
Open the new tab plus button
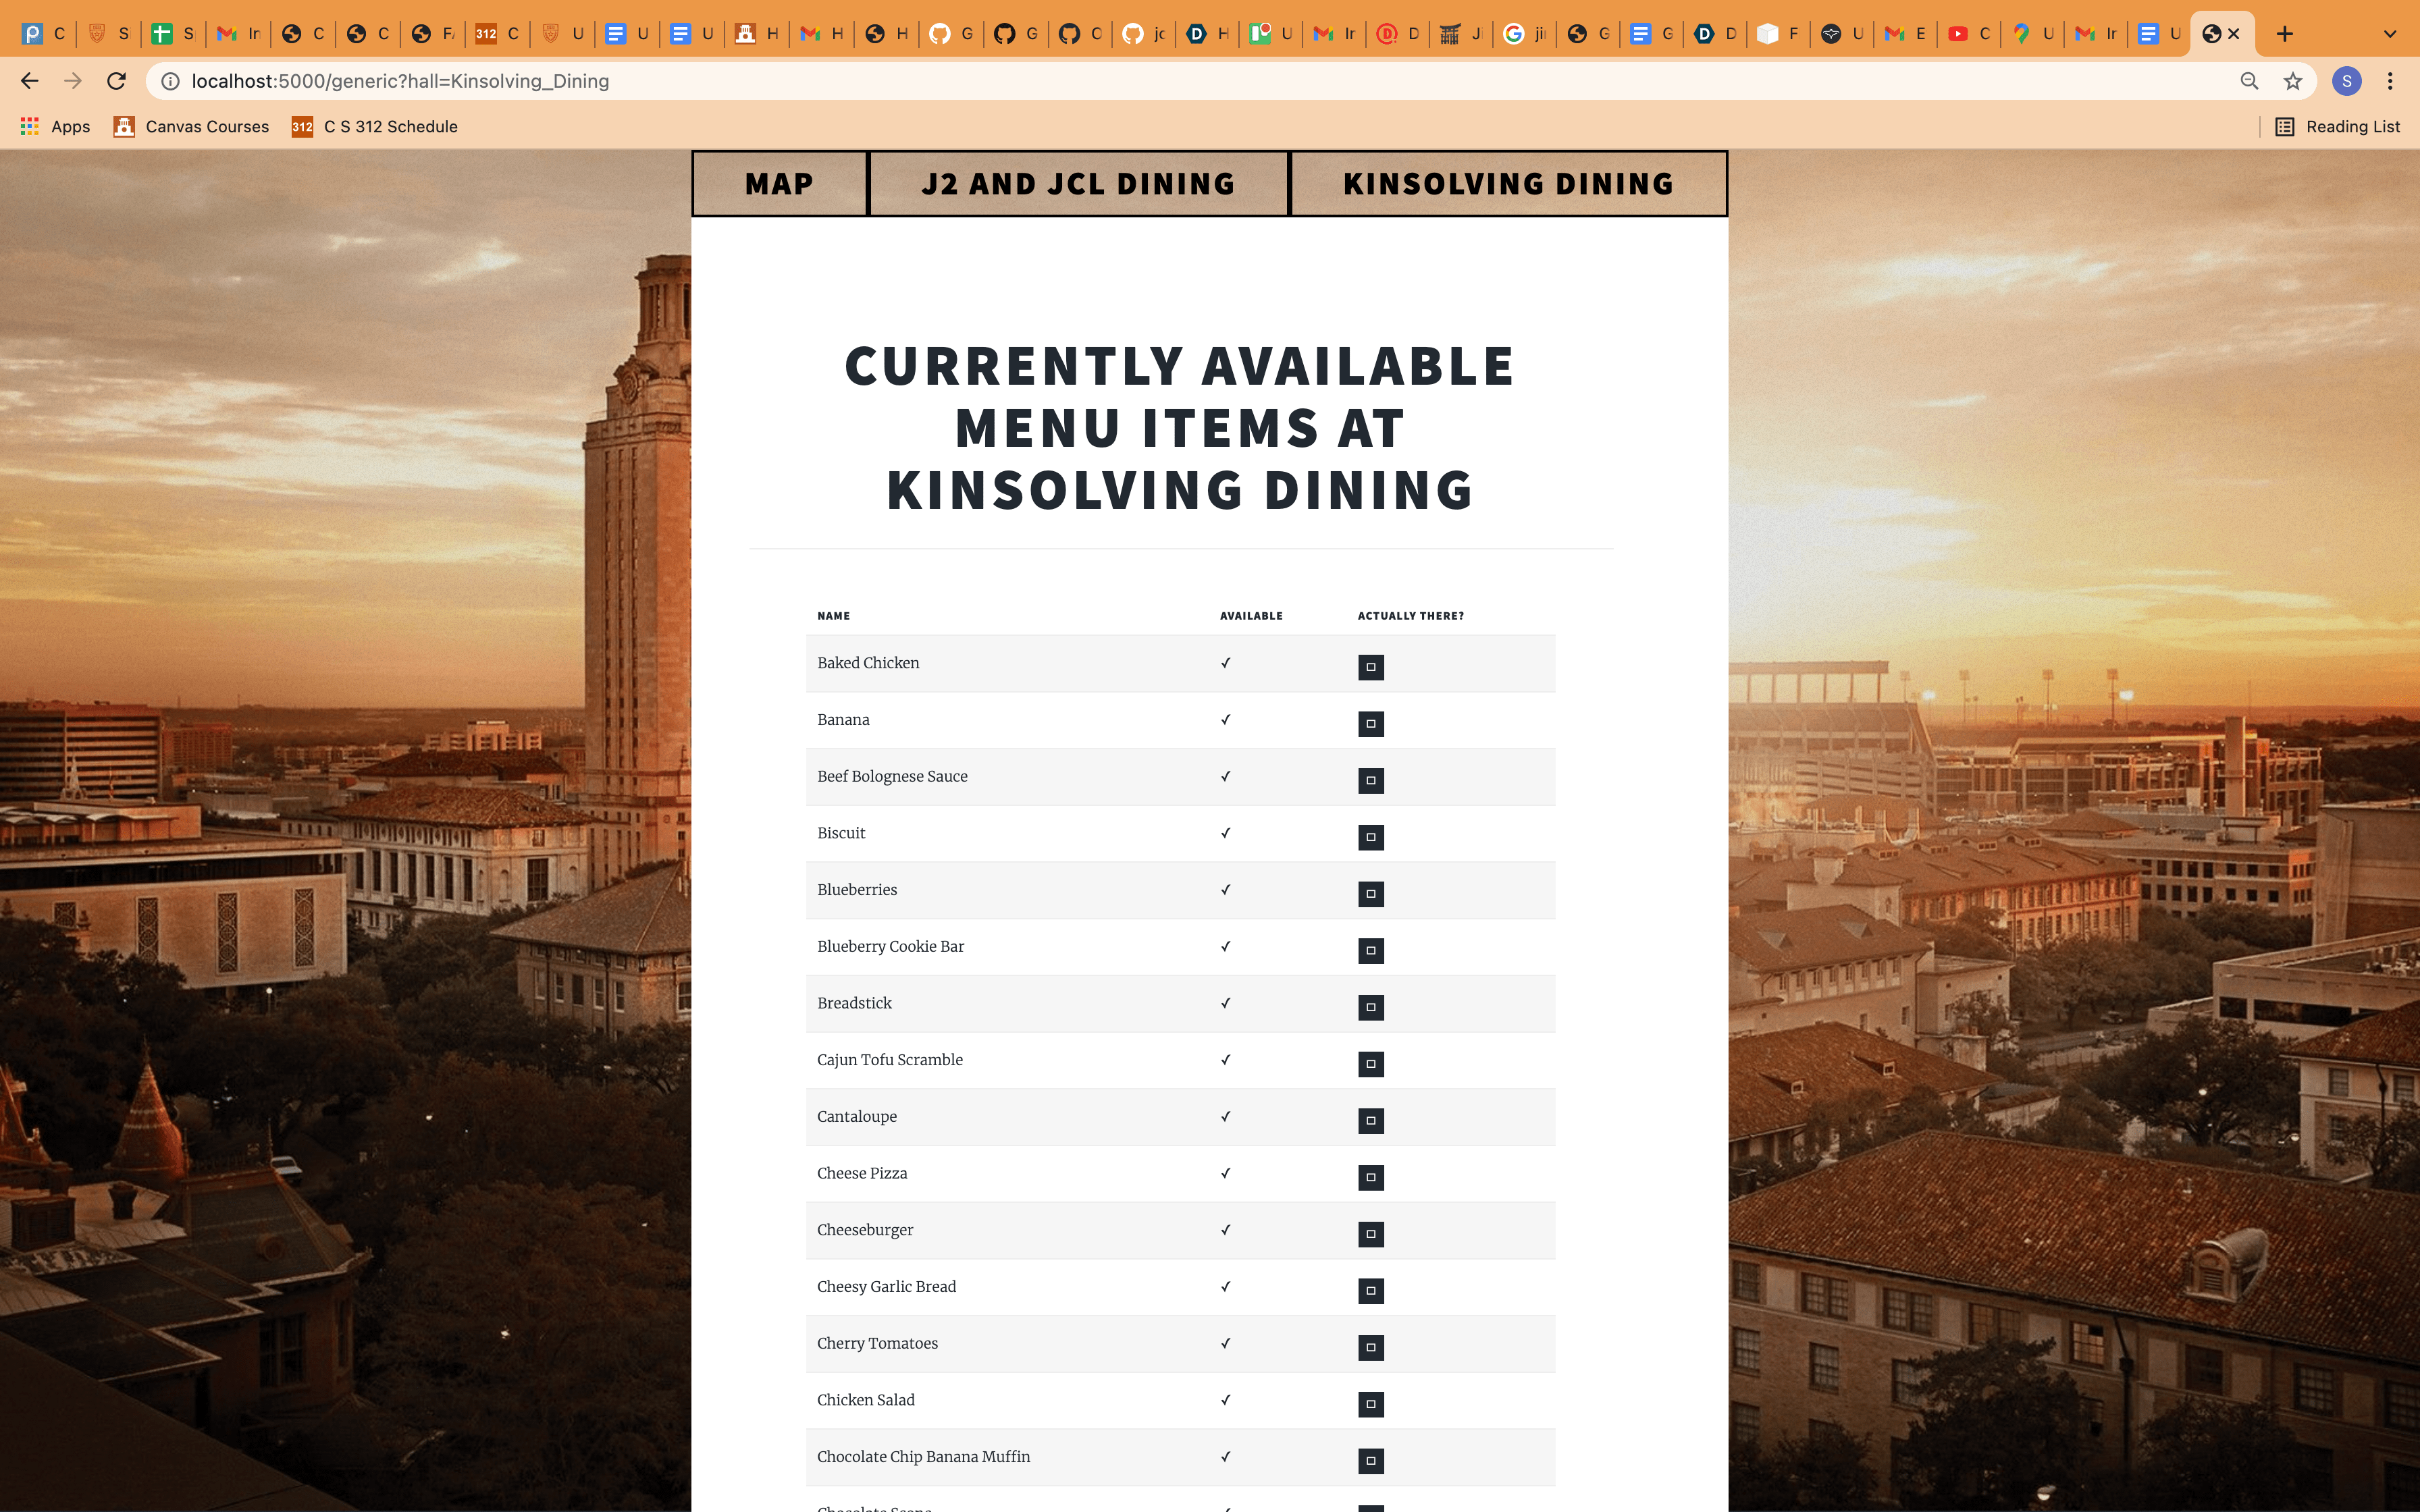tap(2284, 34)
